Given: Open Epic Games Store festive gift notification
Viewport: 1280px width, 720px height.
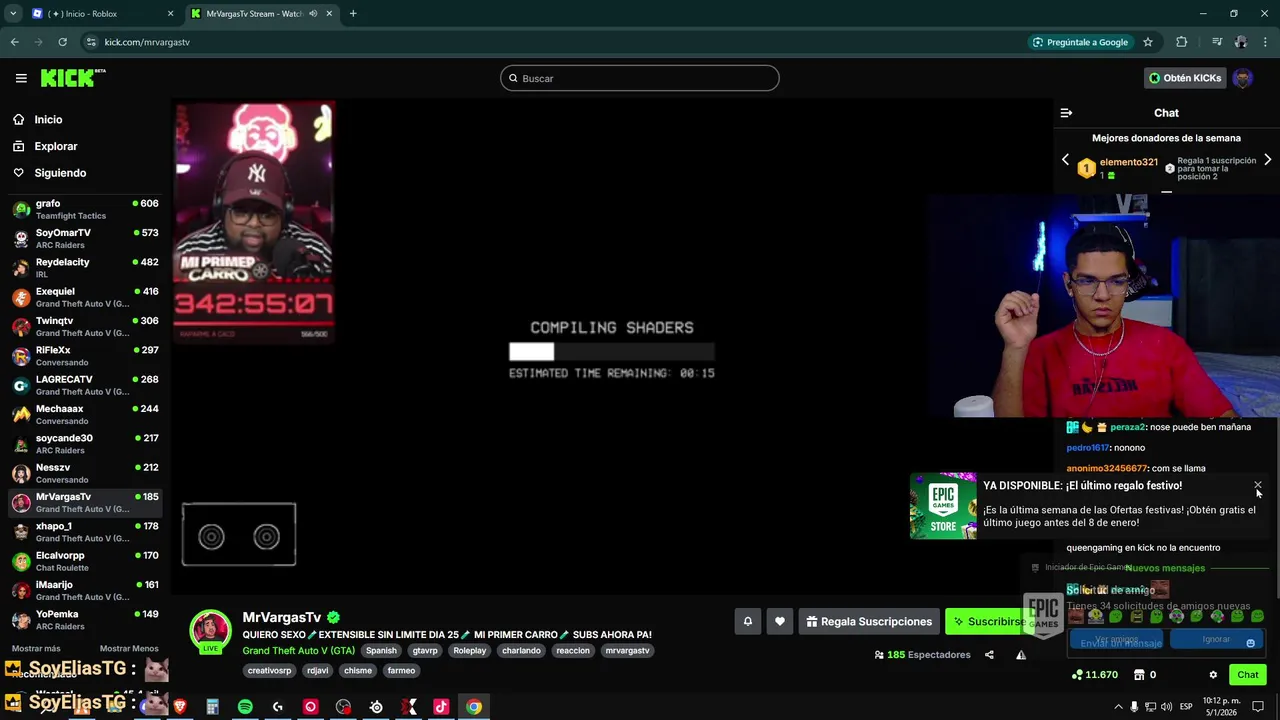Looking at the screenshot, I should [x=1090, y=506].
